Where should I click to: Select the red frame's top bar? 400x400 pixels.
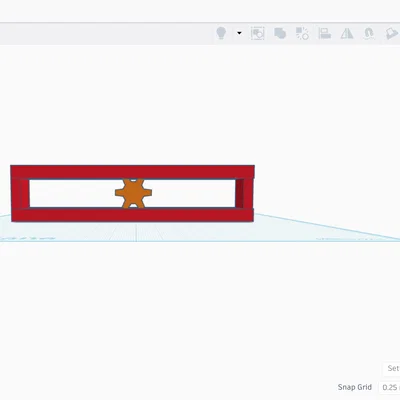(132, 172)
